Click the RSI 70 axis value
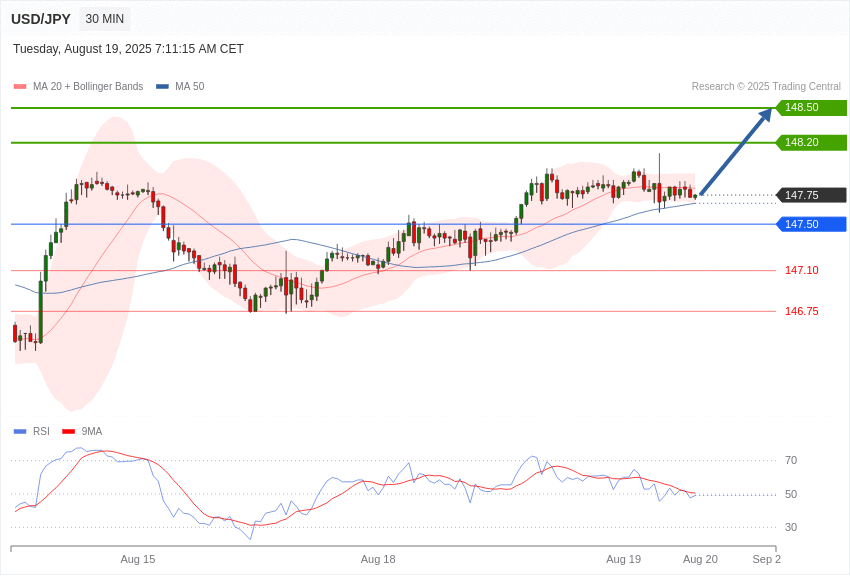Screen dimensions: 850x576 [791, 461]
